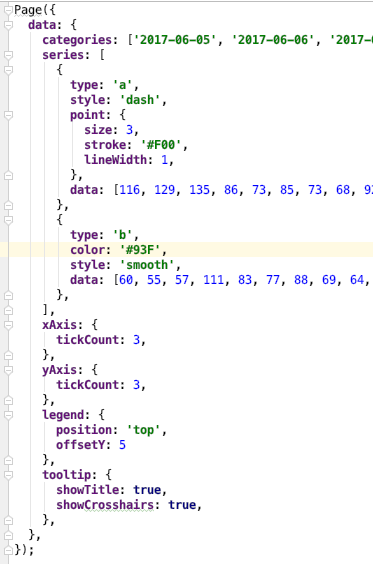
Task: Click true value after showCrosshairs
Action: [x=182, y=505]
